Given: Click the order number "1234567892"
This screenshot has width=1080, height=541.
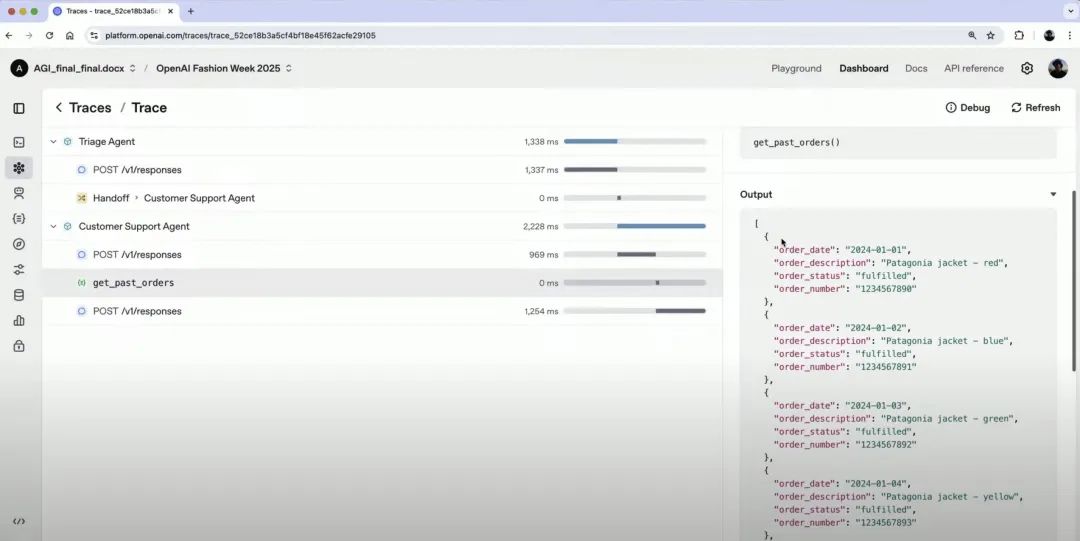Looking at the screenshot, I should coord(886,445).
